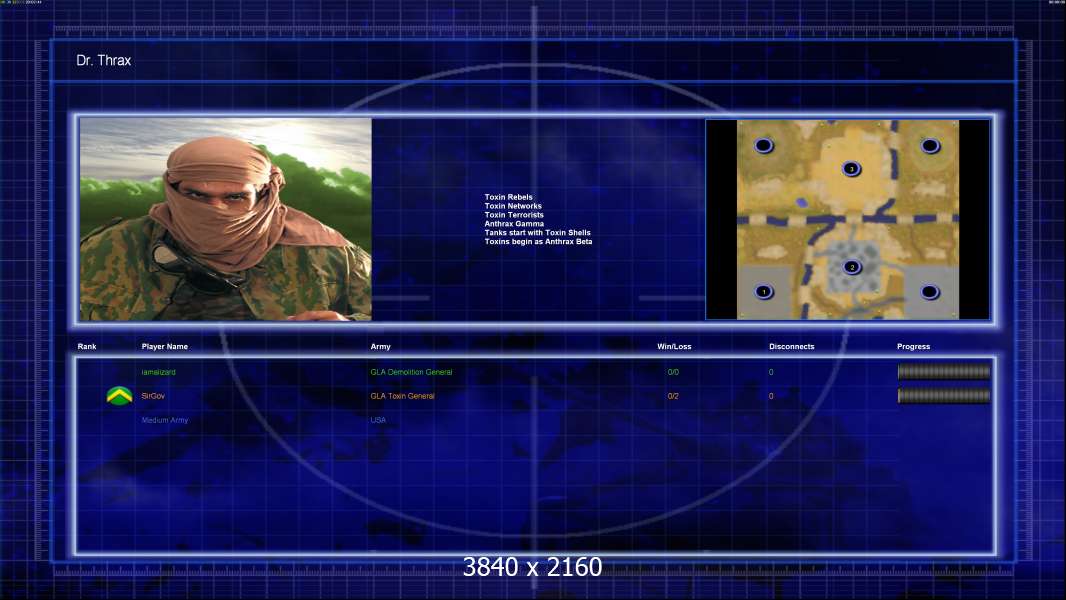Click the Medium Army AI player entry
The width and height of the screenshot is (1066, 600).
pos(165,420)
